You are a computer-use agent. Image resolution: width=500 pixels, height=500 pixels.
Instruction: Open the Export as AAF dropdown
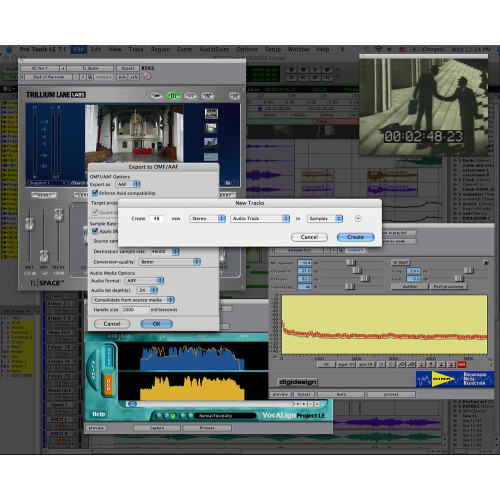(128, 184)
